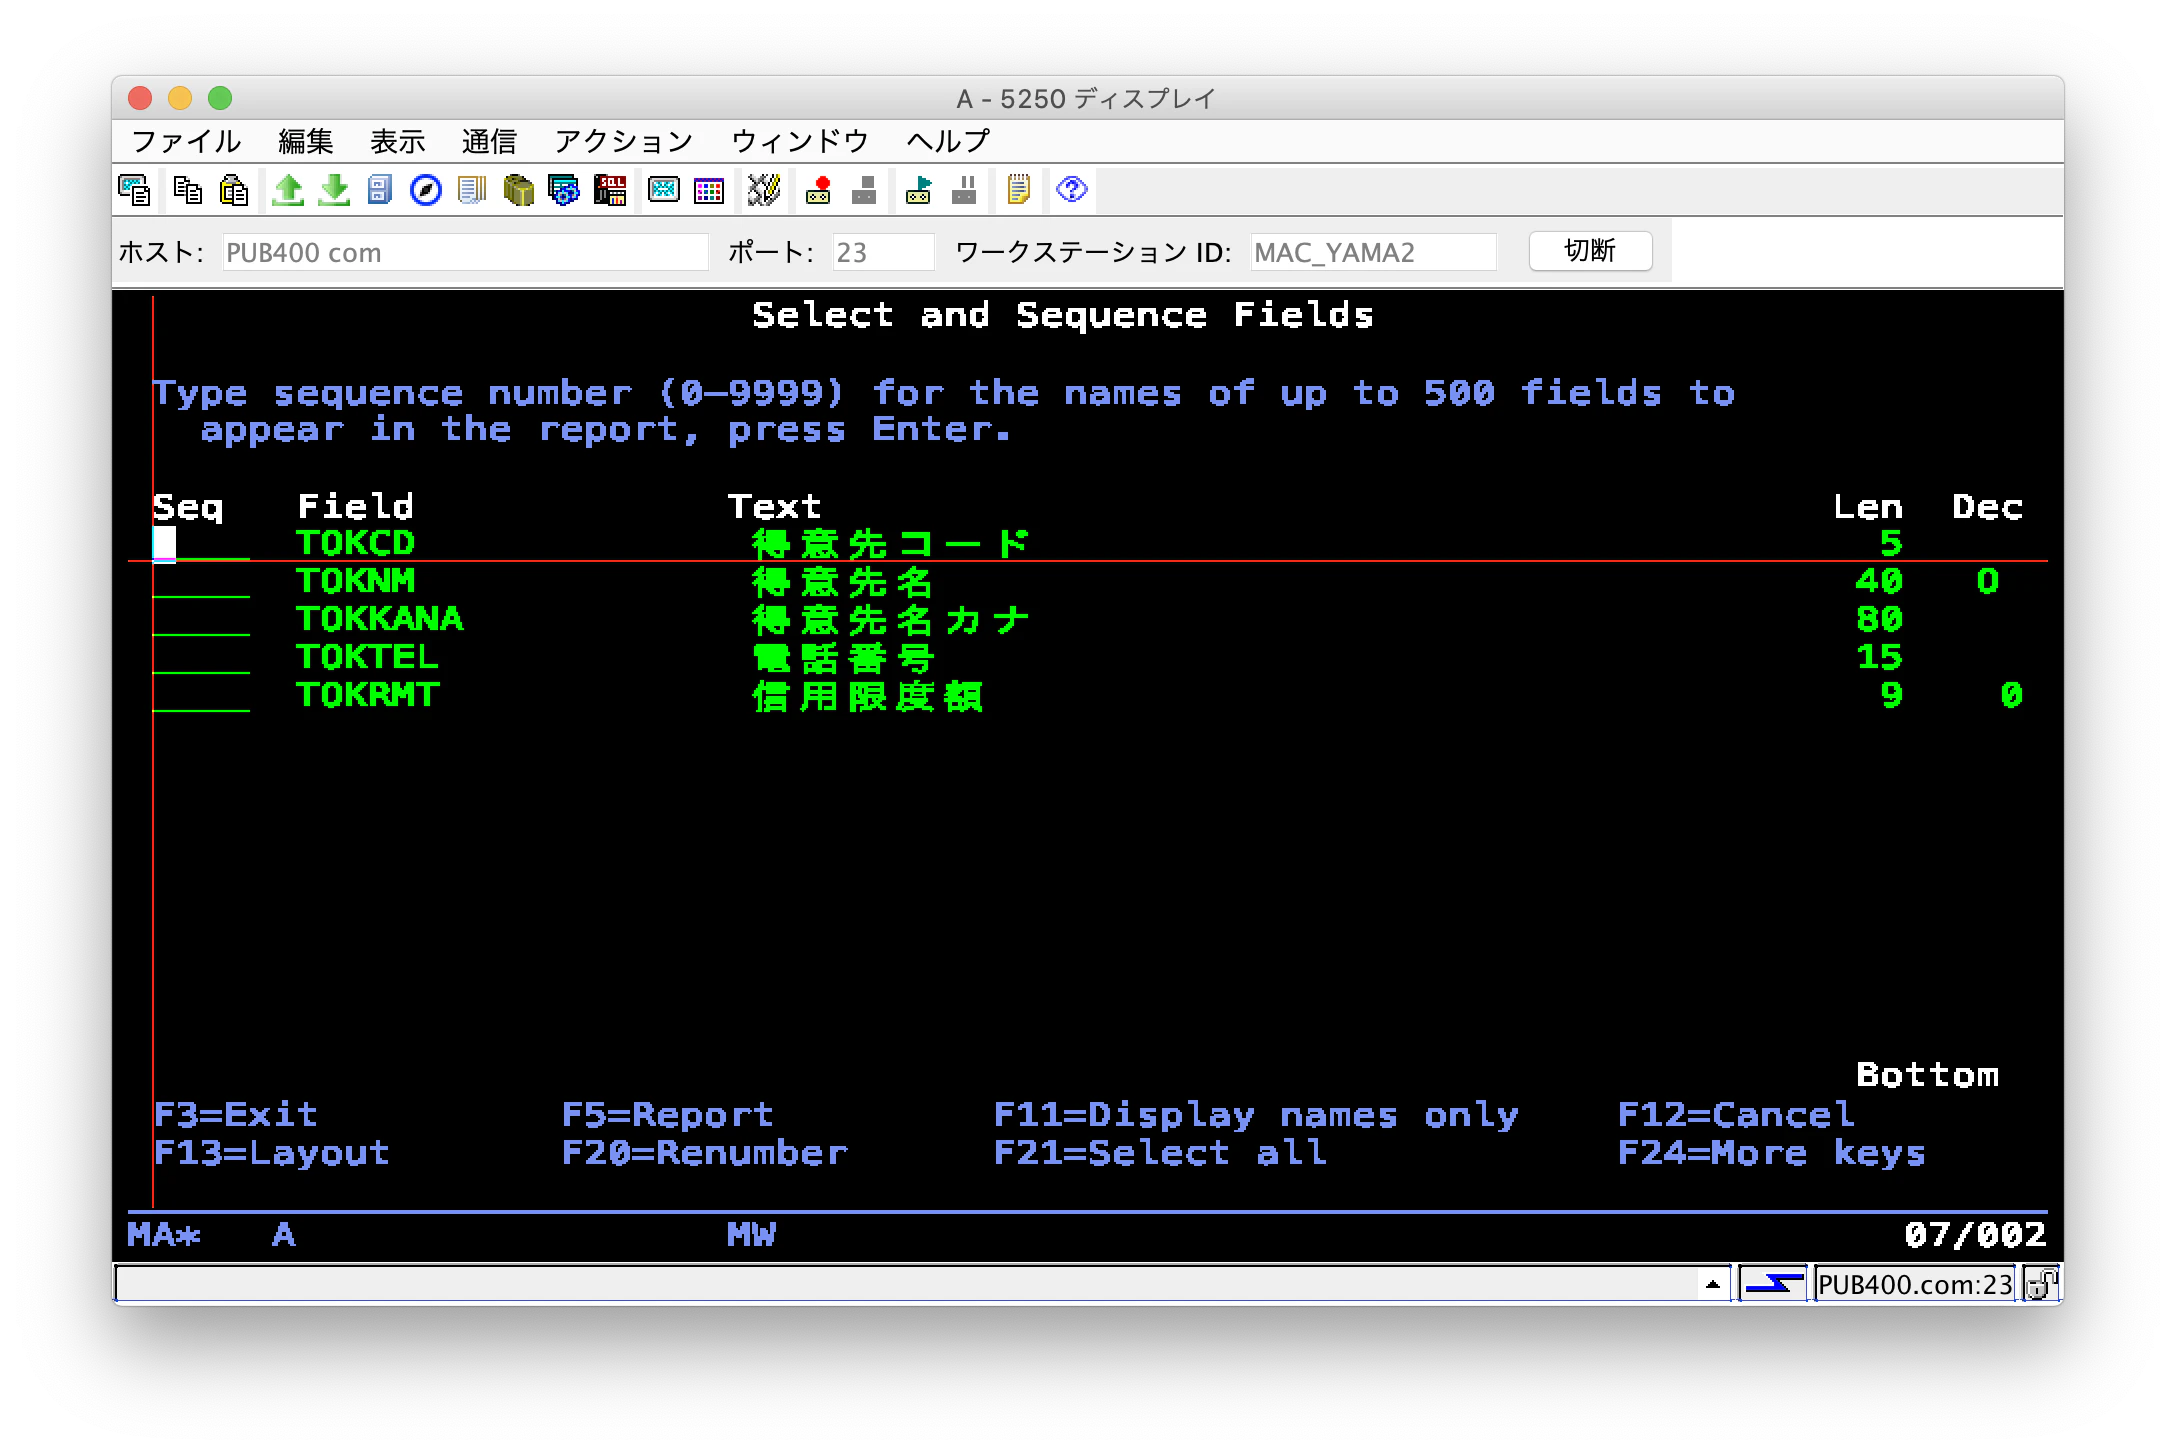
Task: Click the blue compass toolbar icon
Action: point(426,190)
